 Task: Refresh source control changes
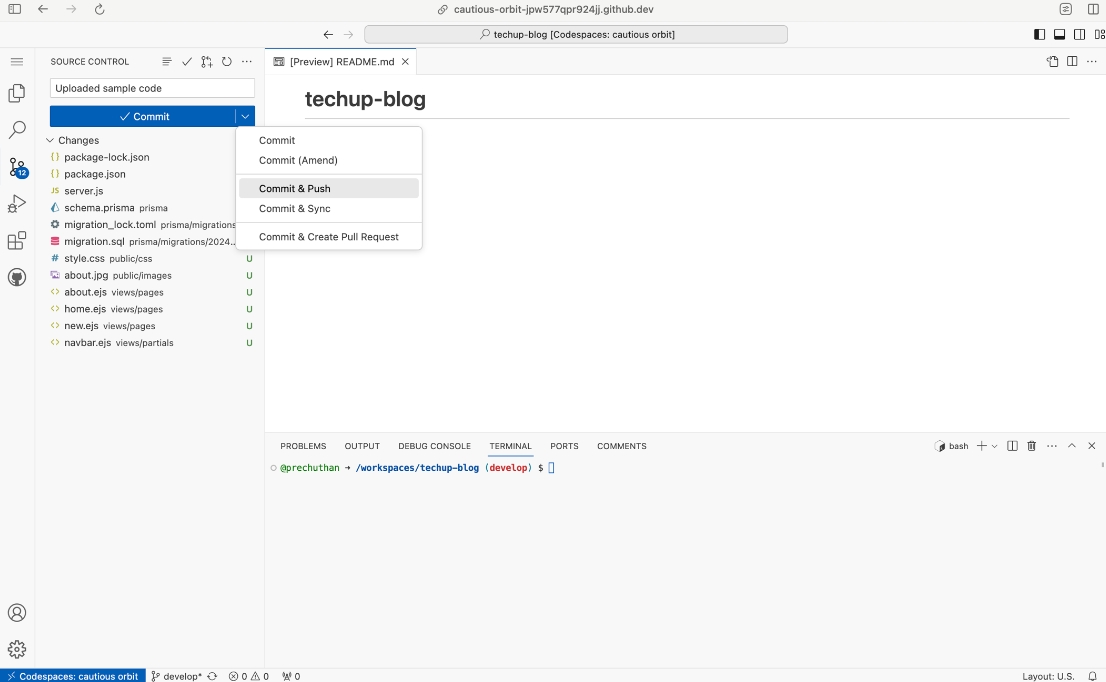click(x=227, y=62)
